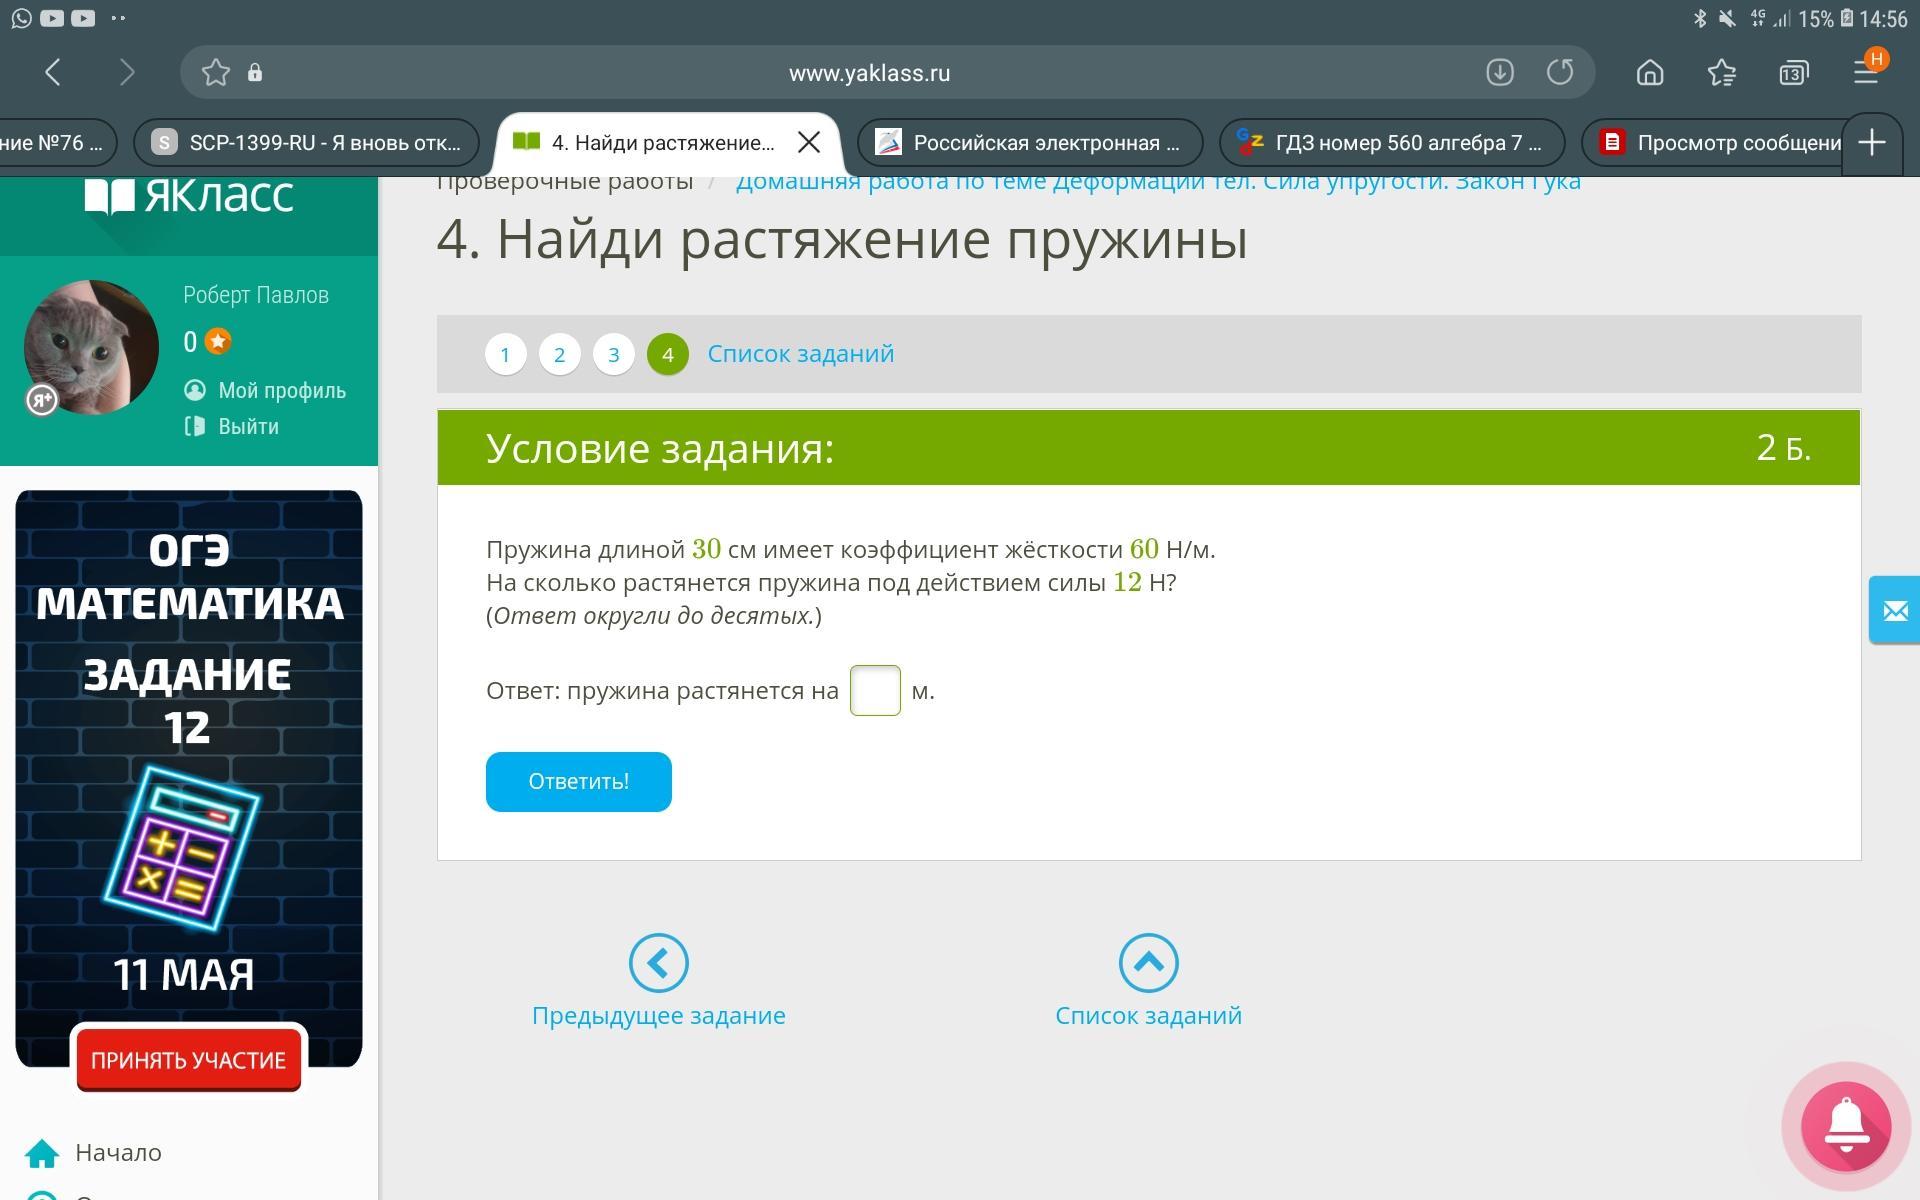Click the answer input field

click(x=875, y=690)
